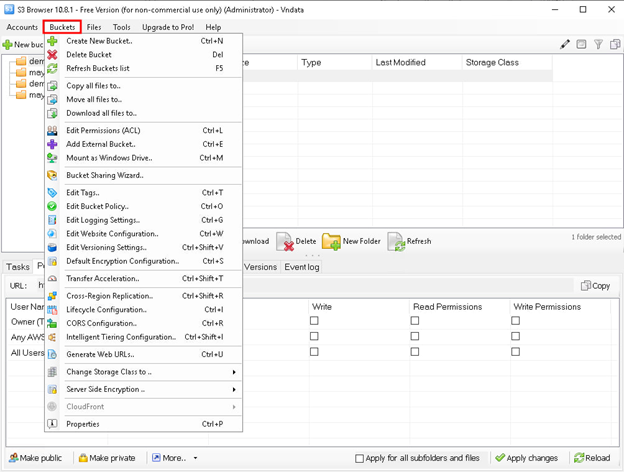Expand Server Side Encryption submenu
The height and width of the screenshot is (472, 624).
pos(145,390)
